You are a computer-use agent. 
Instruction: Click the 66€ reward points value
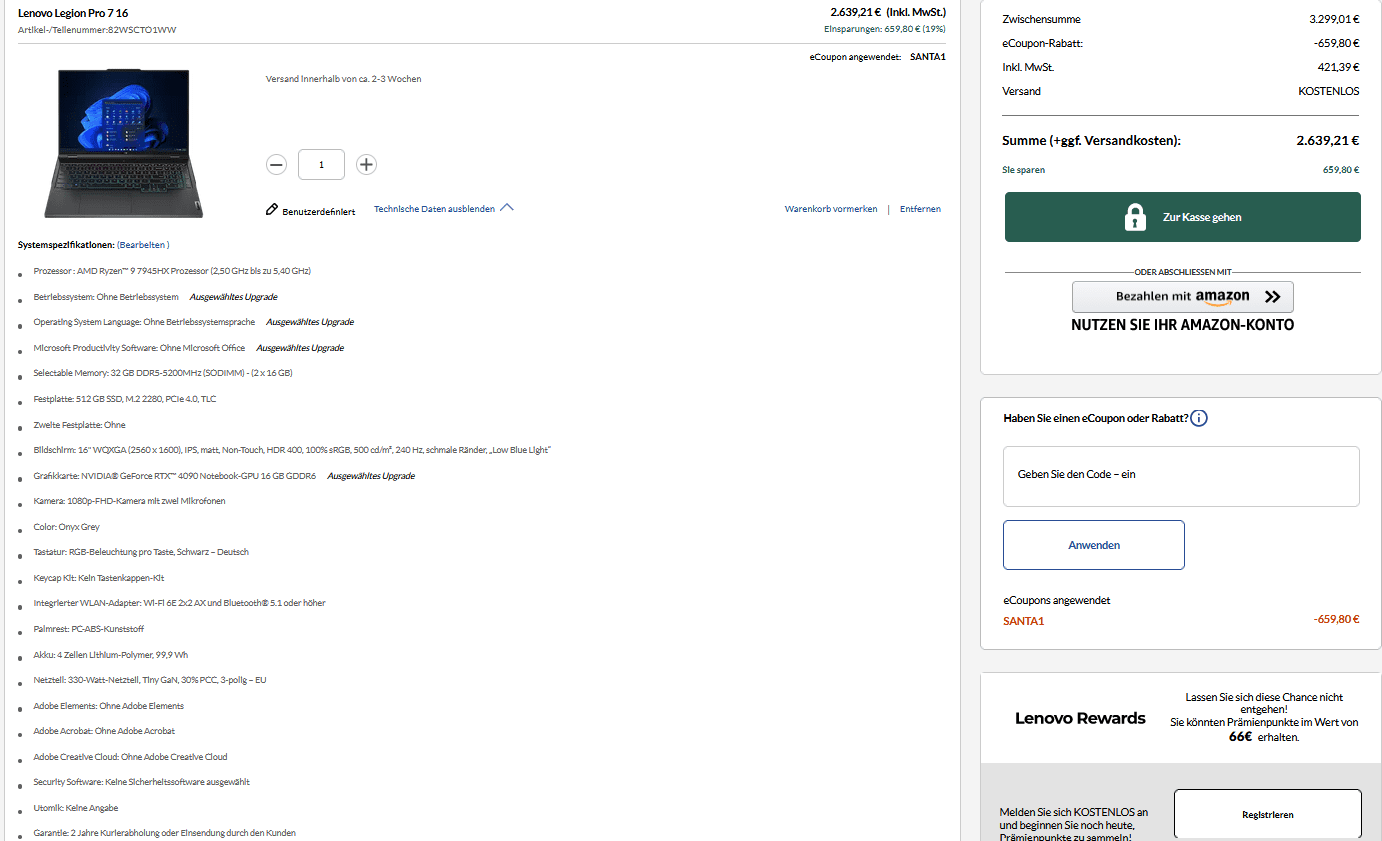[1240, 736]
